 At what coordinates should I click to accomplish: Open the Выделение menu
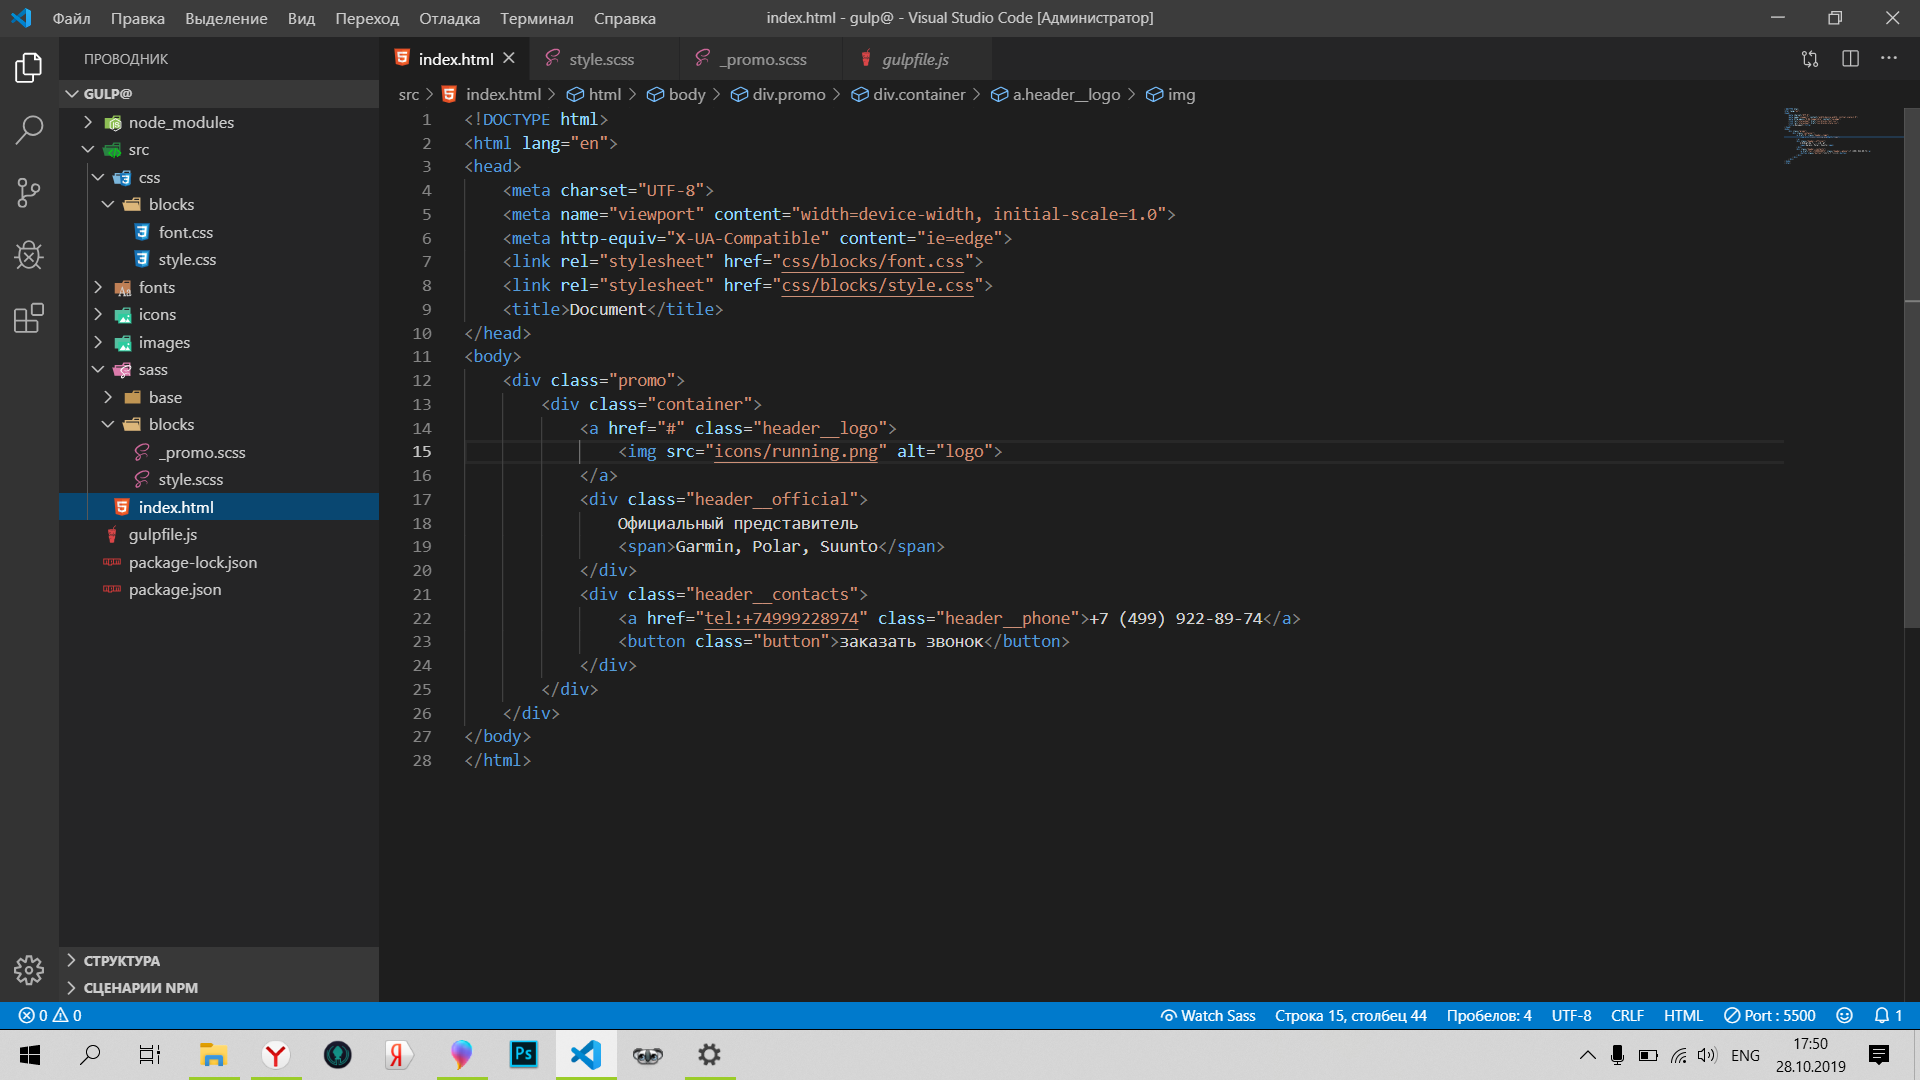click(x=226, y=18)
